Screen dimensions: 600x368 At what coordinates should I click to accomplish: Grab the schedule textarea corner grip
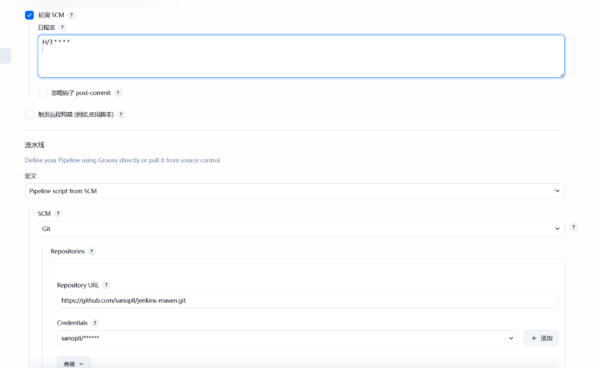click(x=562, y=75)
